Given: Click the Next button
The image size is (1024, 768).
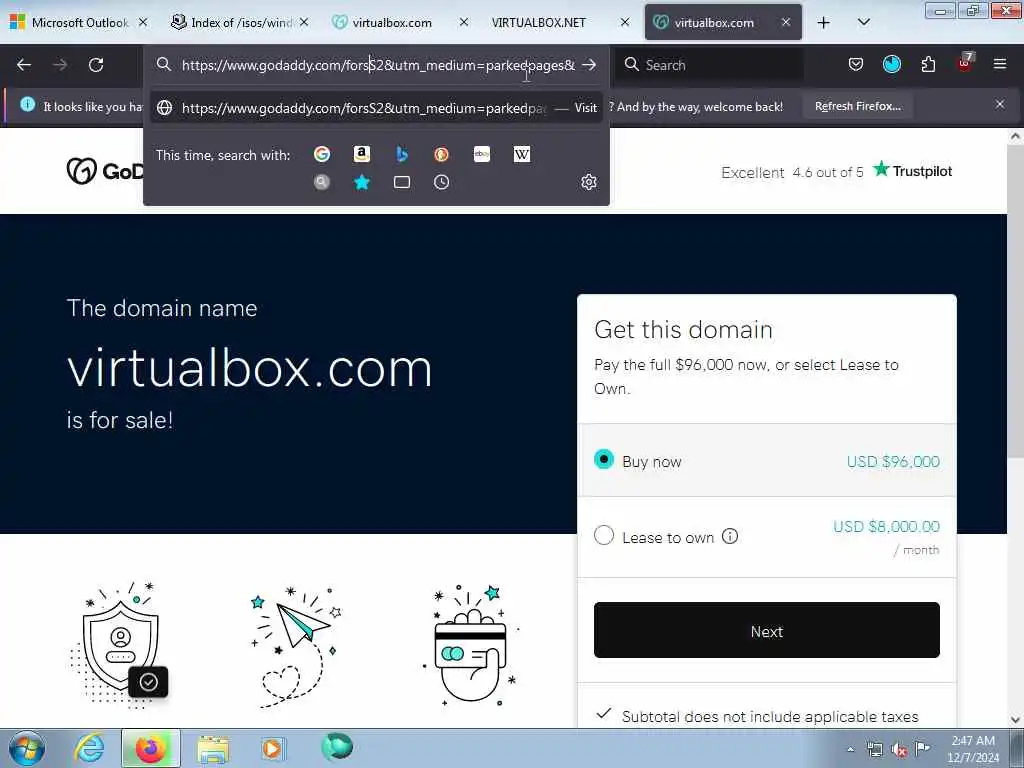Looking at the screenshot, I should point(767,630).
